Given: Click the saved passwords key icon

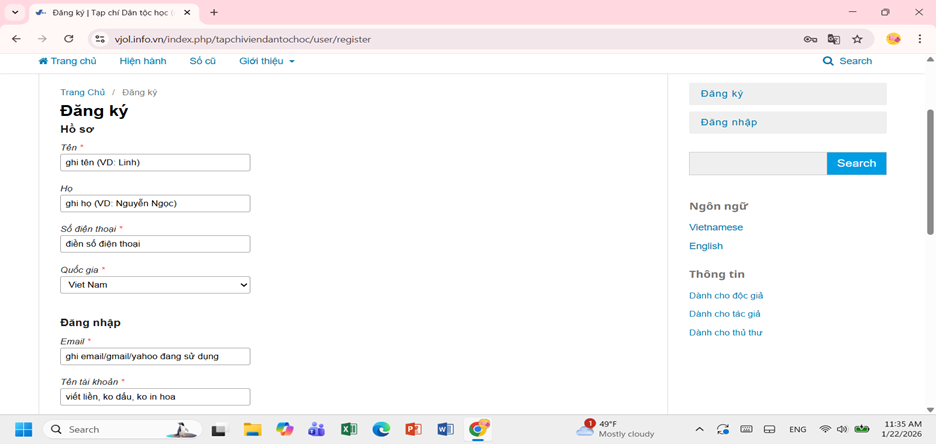Looking at the screenshot, I should tap(810, 39).
